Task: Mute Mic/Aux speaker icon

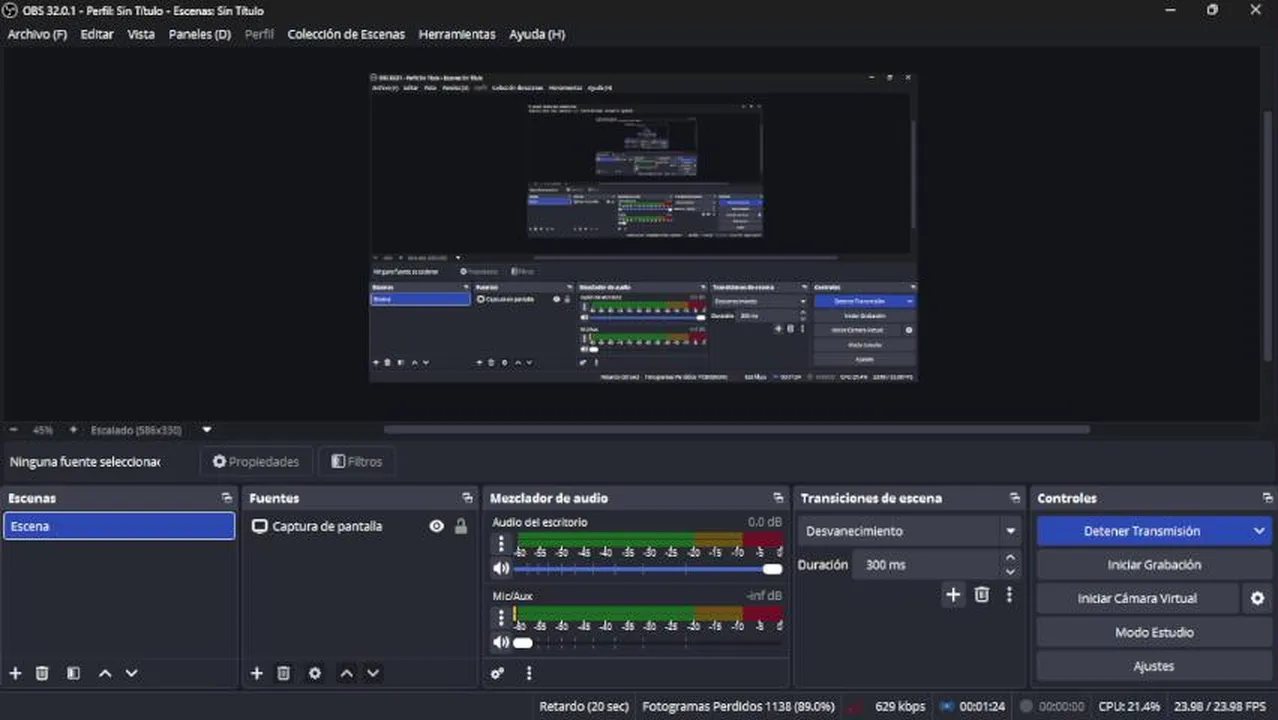Action: click(x=501, y=642)
